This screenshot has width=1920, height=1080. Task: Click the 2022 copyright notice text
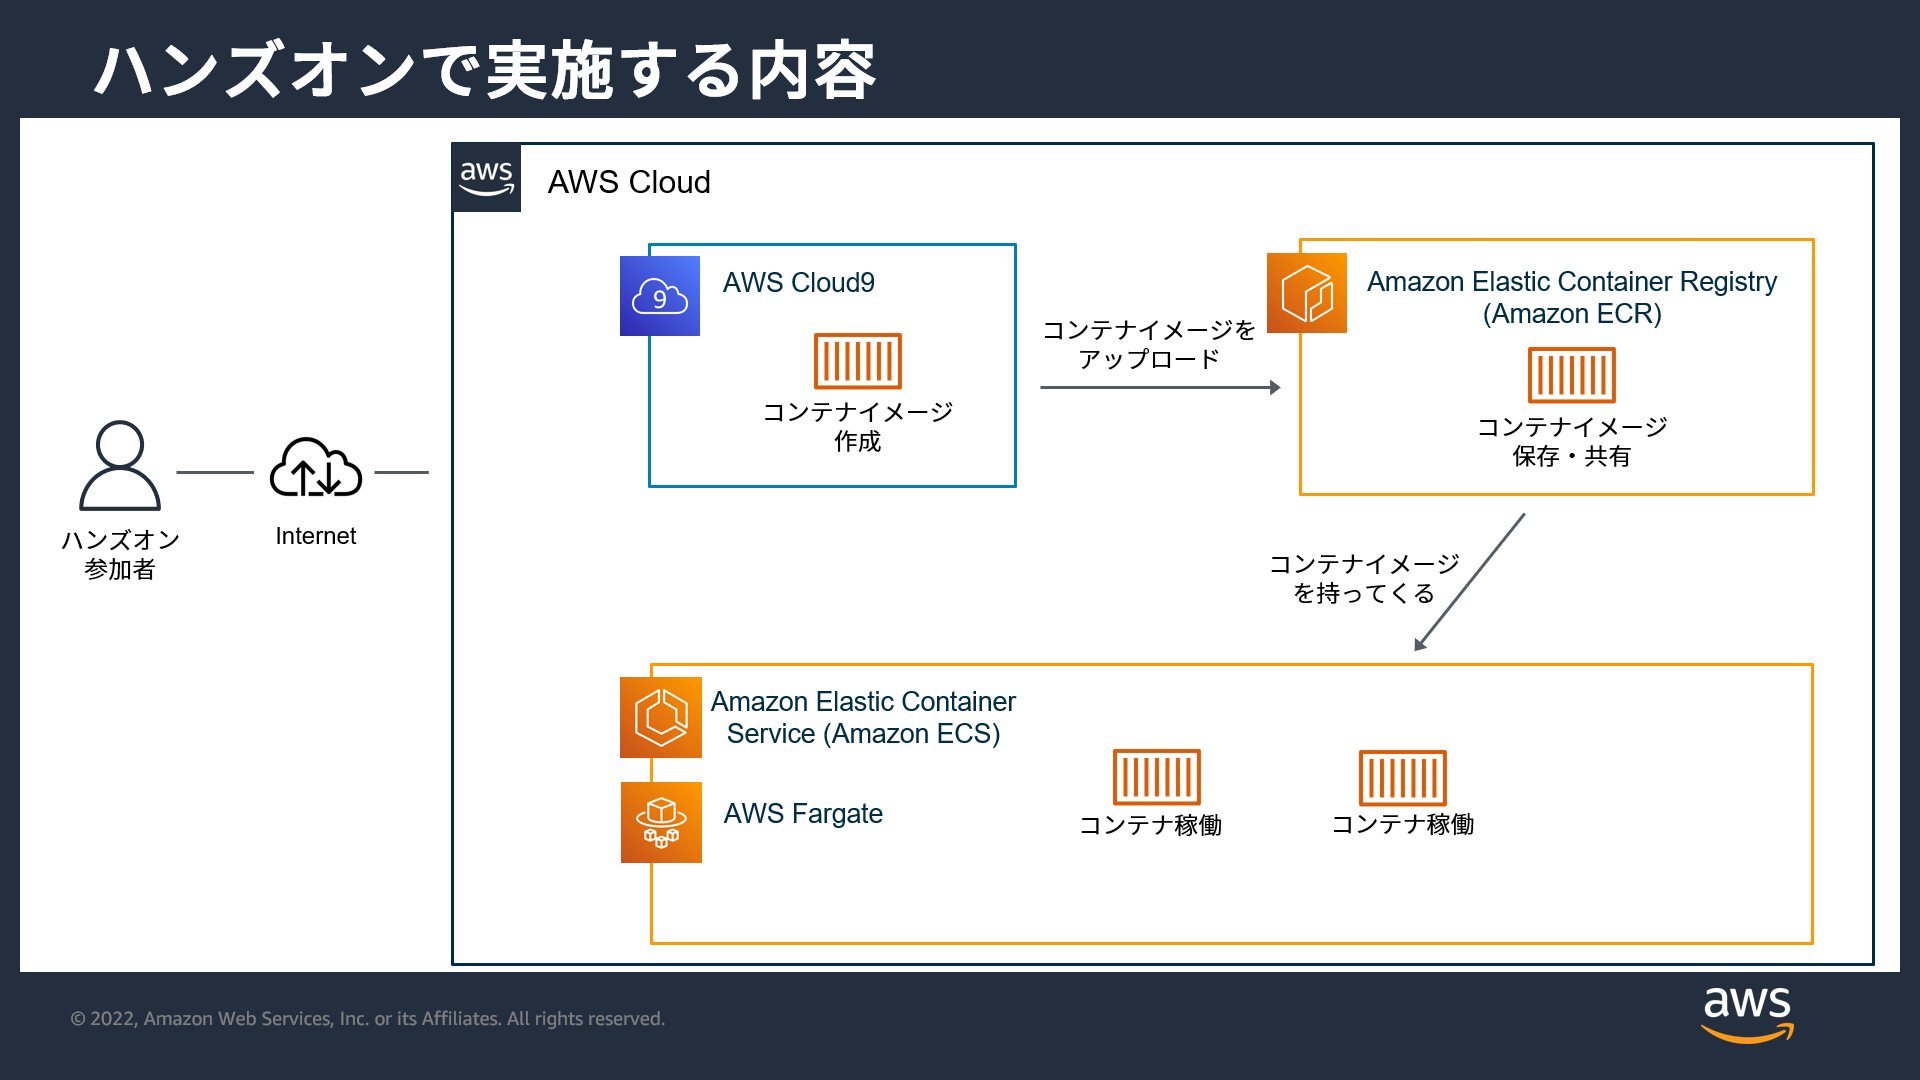366,1018
